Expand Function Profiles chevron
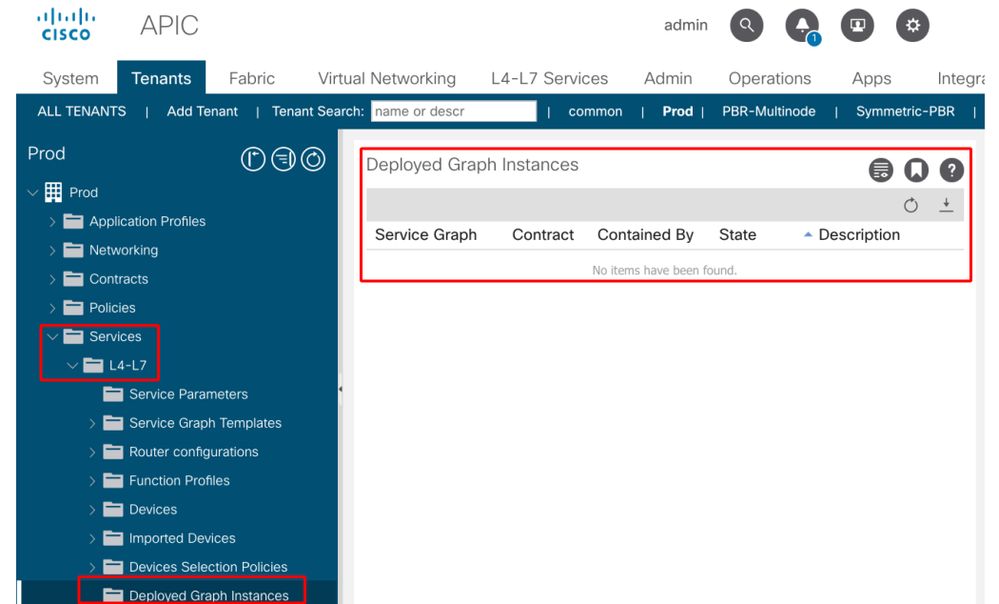 (x=92, y=480)
